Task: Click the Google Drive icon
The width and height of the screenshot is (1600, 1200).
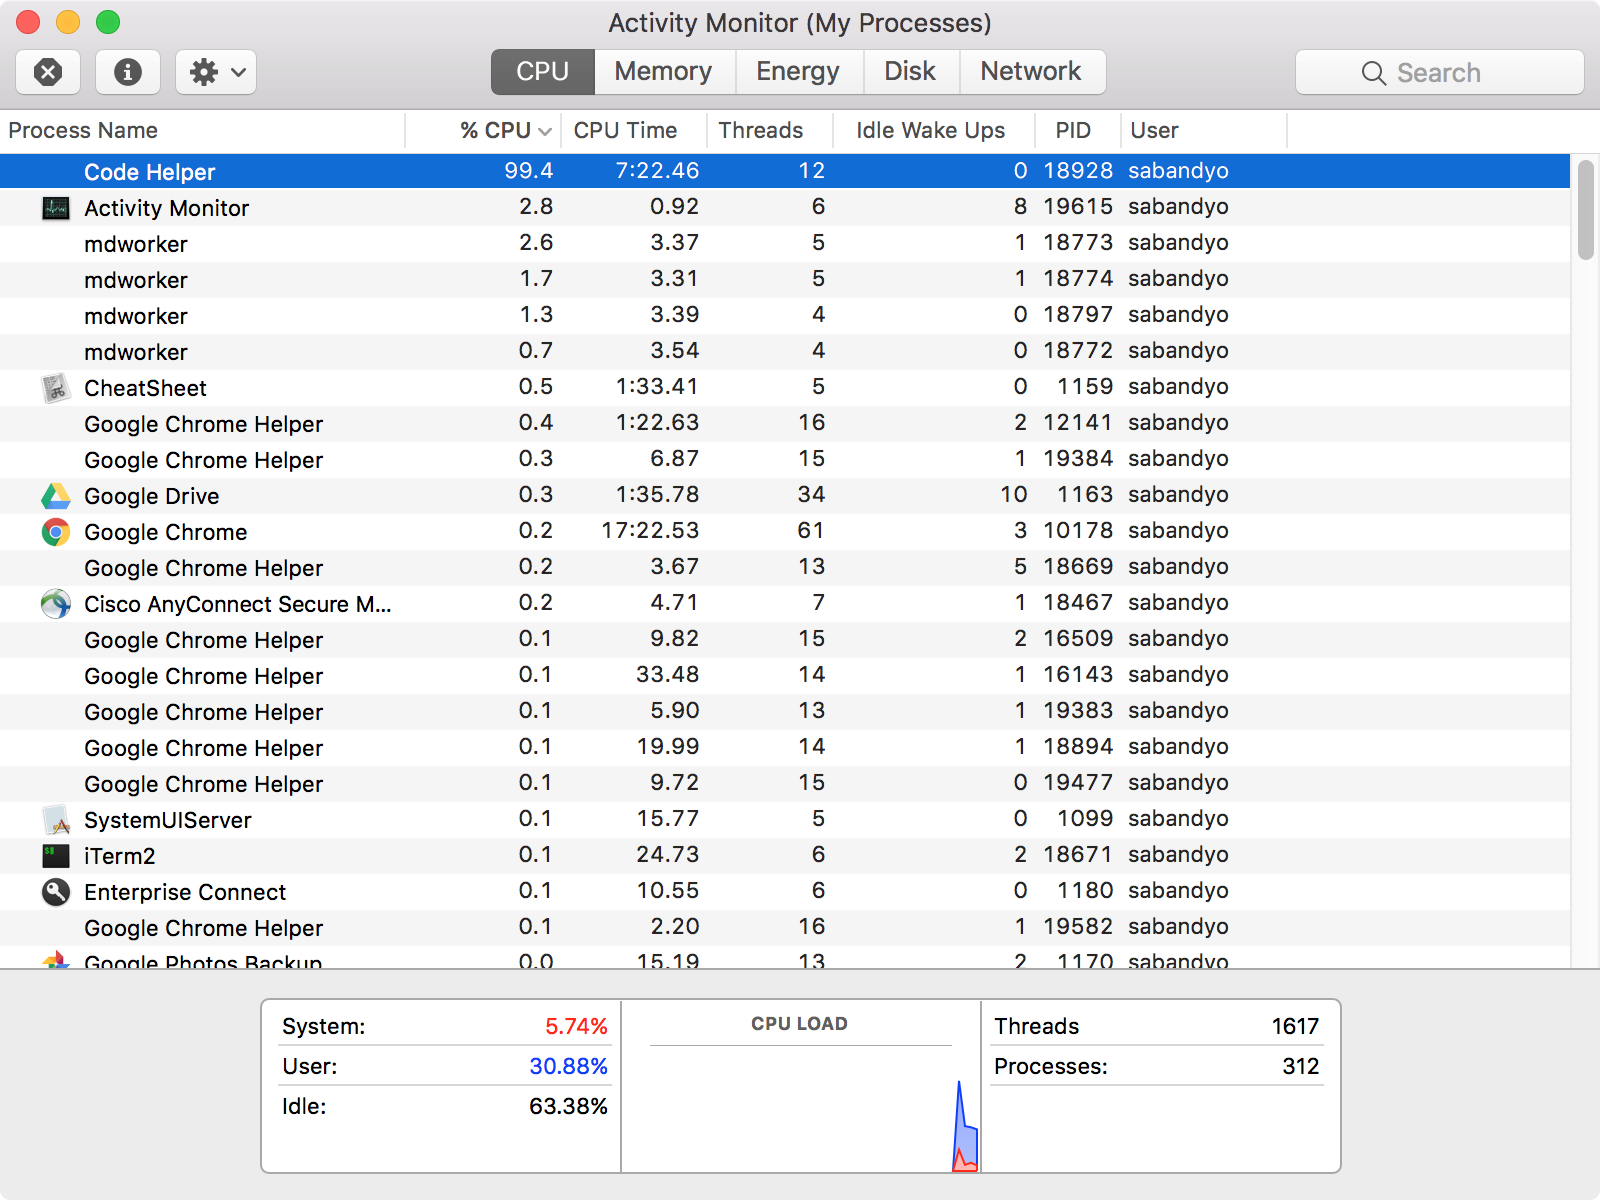Action: (x=56, y=496)
